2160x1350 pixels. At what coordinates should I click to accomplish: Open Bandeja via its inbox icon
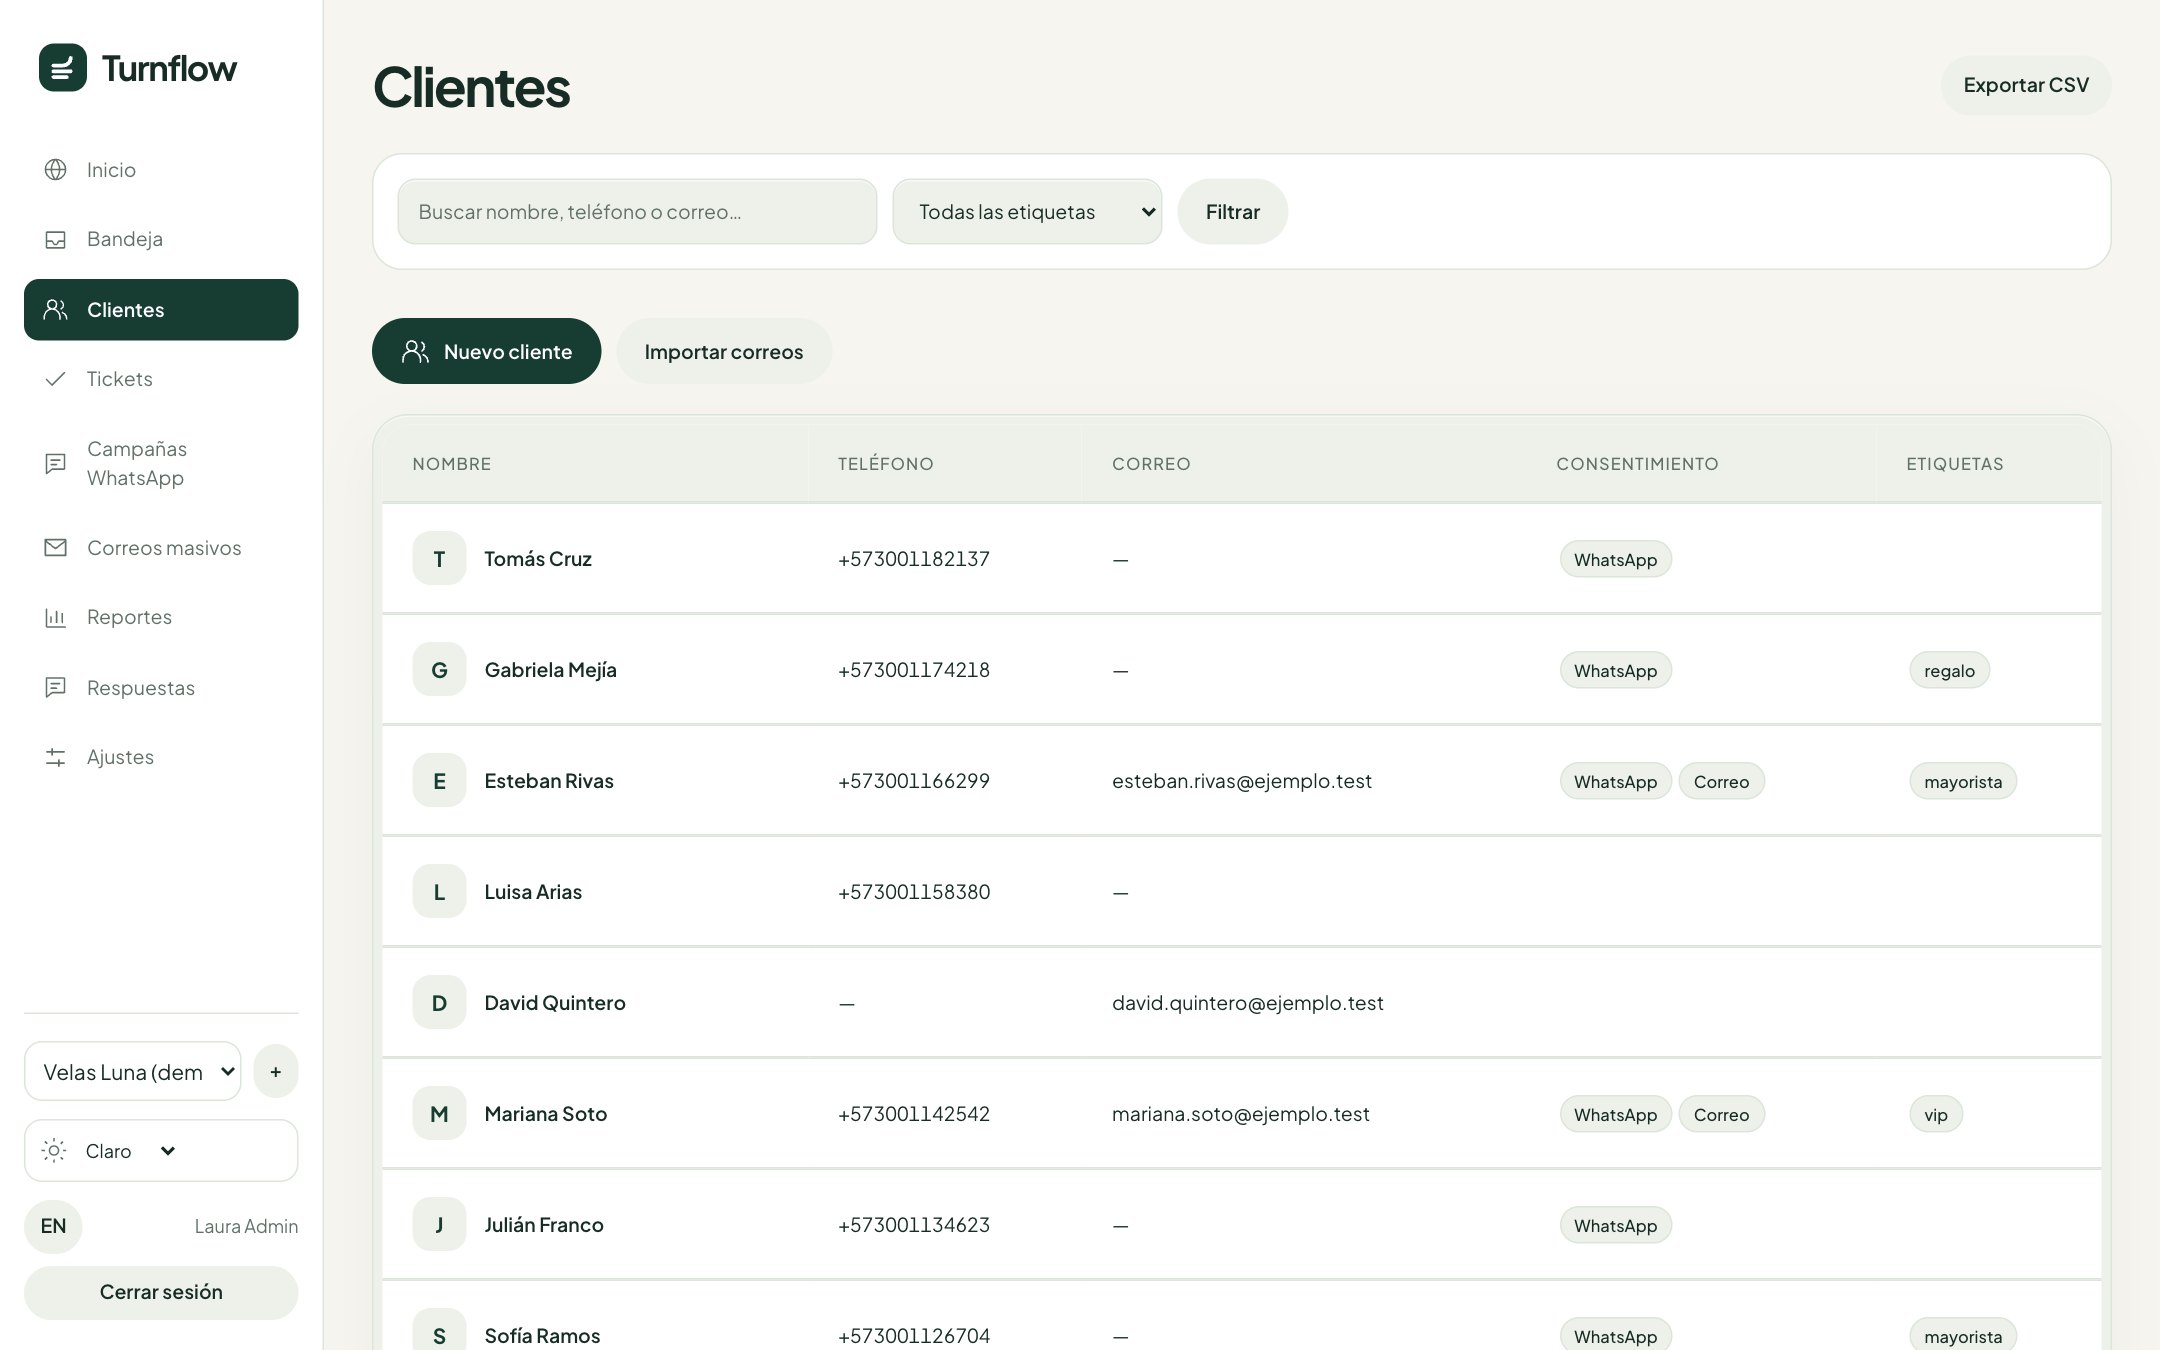click(x=56, y=239)
